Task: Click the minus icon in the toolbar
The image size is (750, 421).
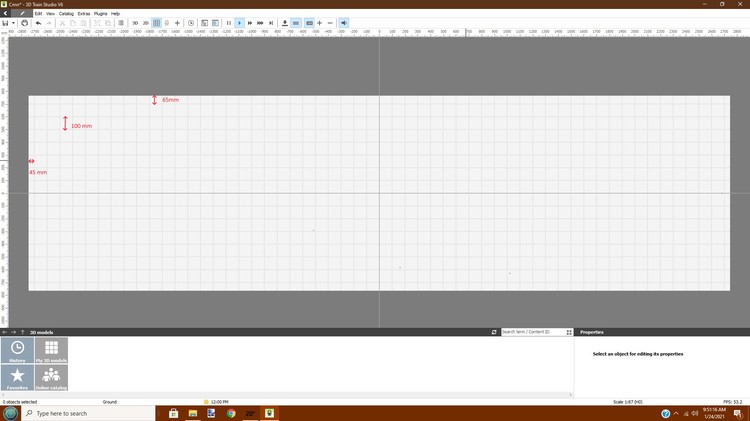Action: [330, 23]
